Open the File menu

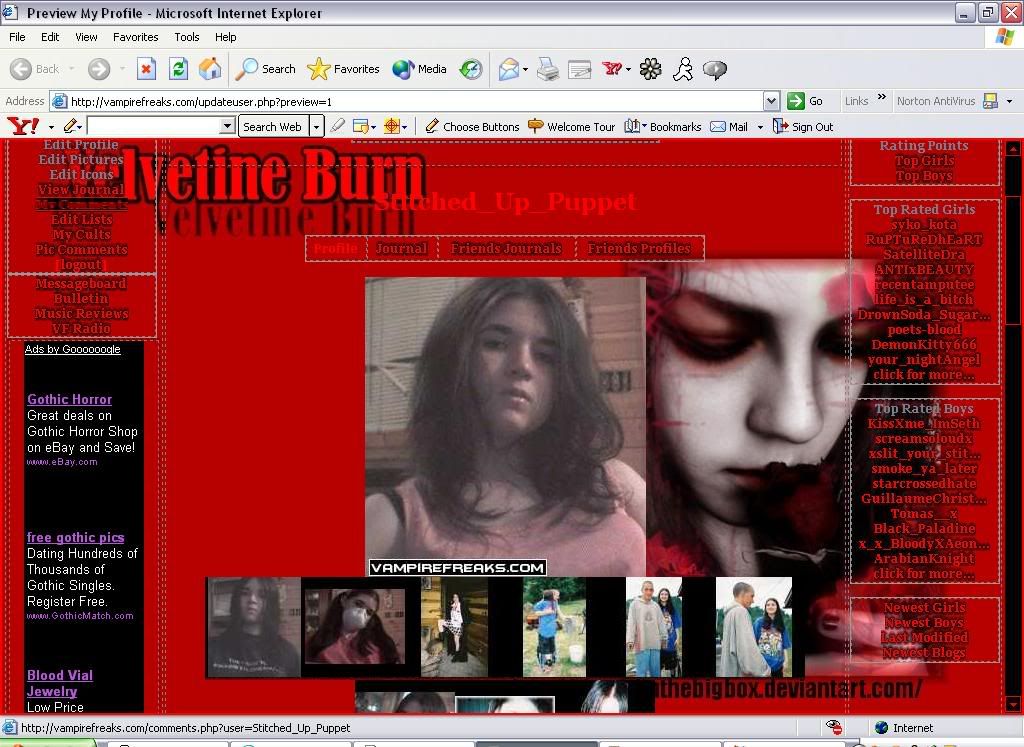click(x=17, y=37)
